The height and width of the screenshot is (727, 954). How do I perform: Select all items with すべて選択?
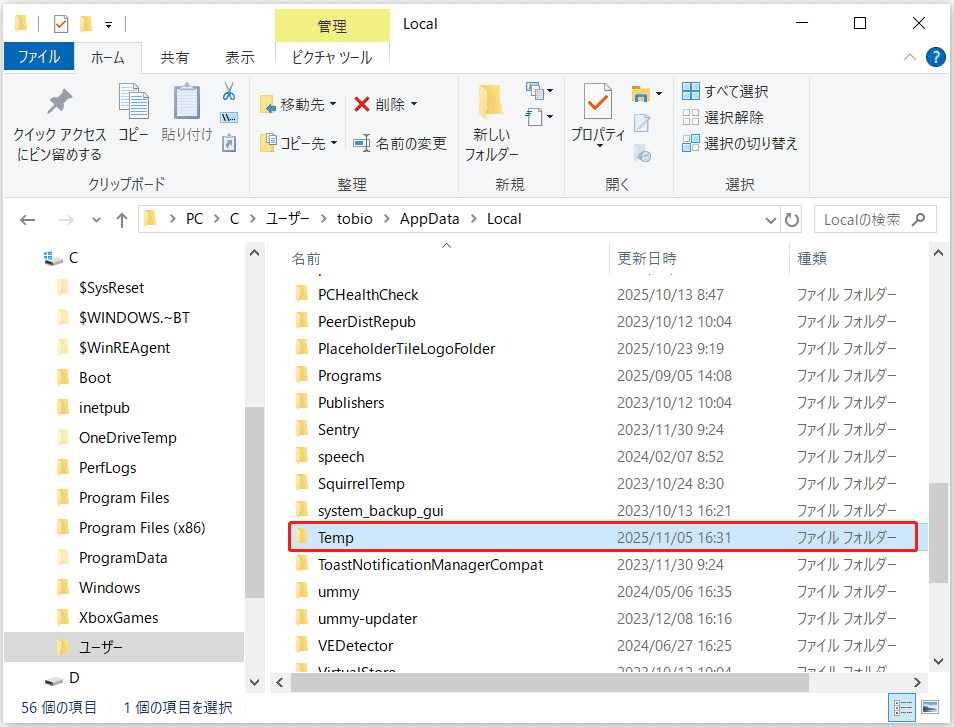pos(723,90)
